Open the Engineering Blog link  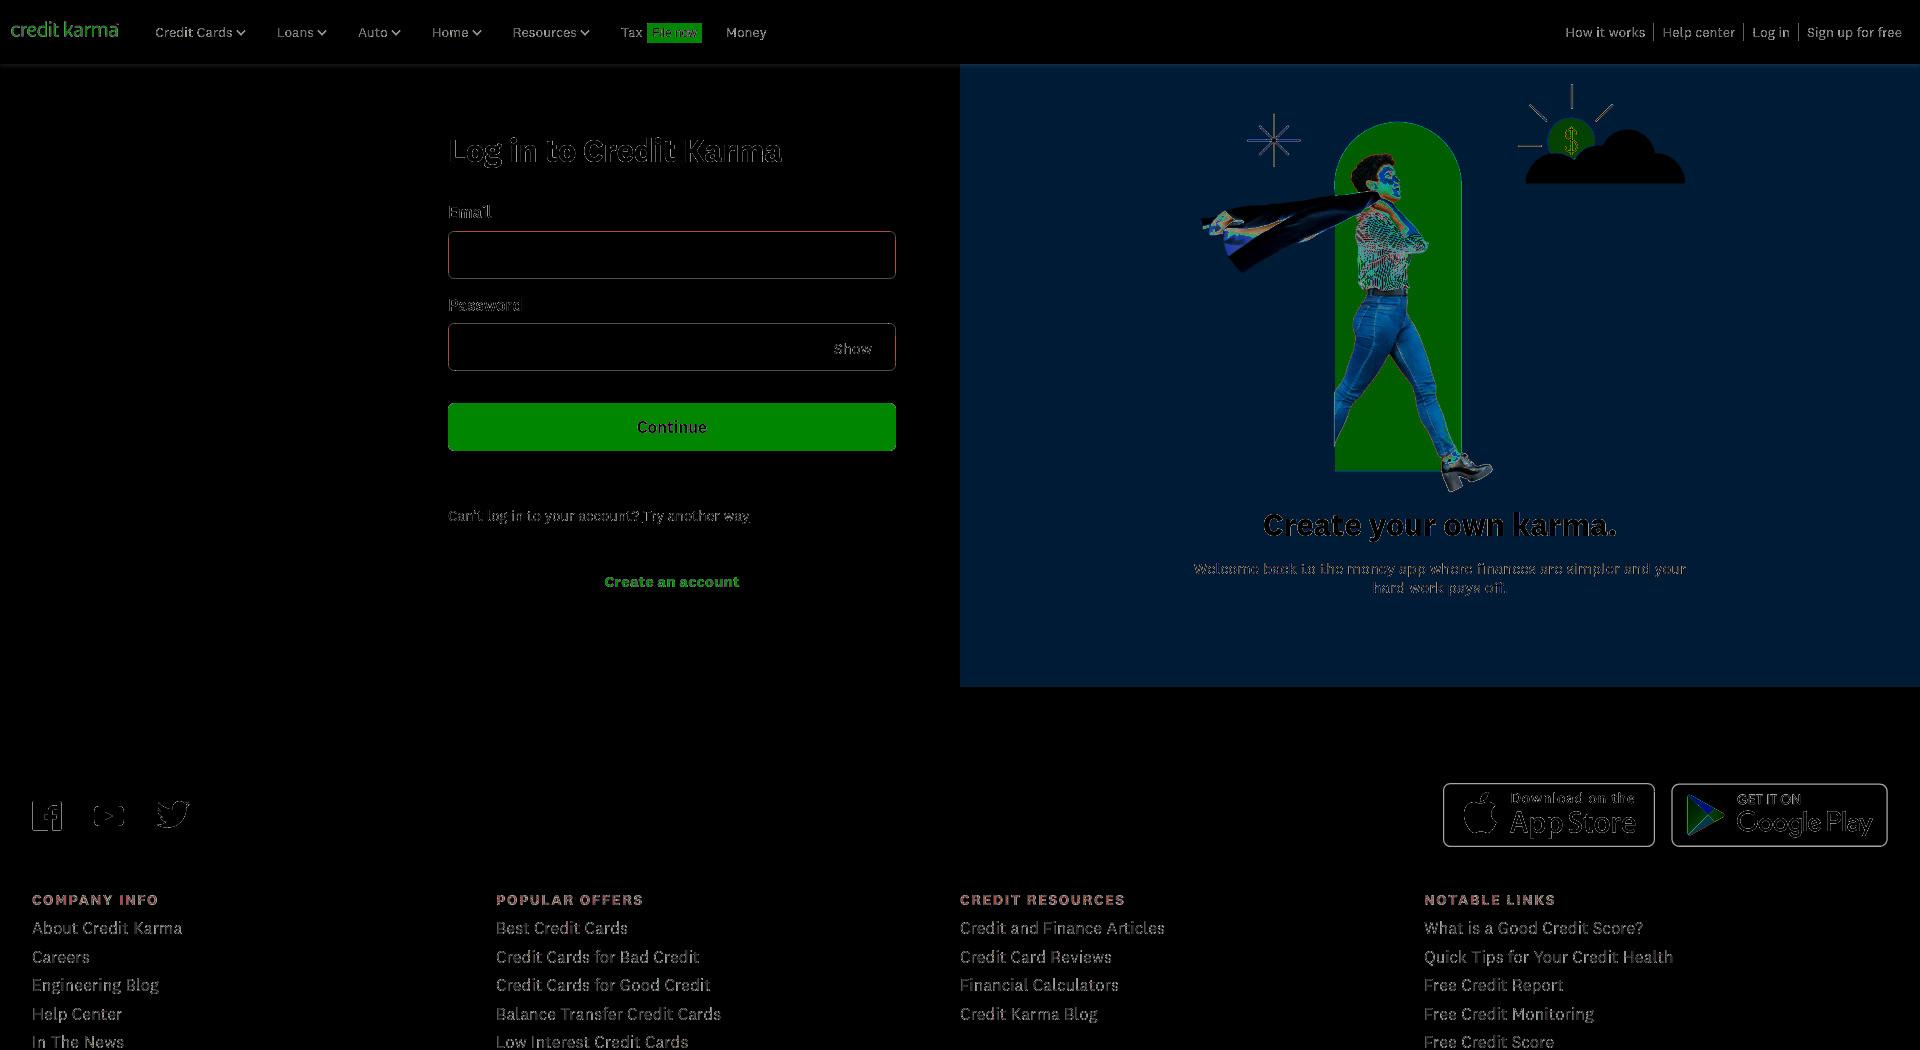tap(95, 985)
